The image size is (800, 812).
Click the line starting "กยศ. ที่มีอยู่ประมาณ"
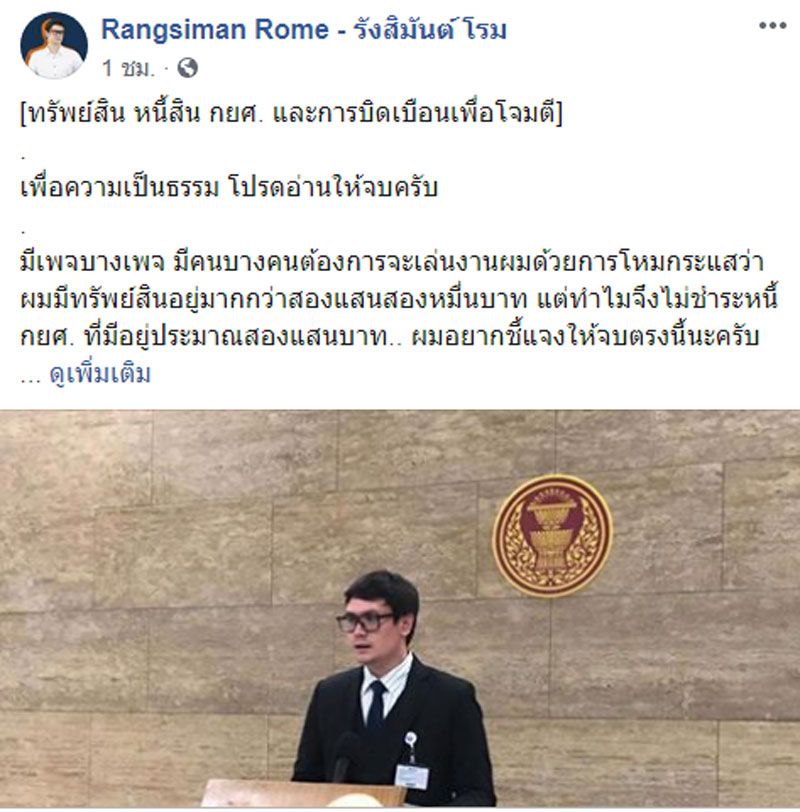[389, 337]
